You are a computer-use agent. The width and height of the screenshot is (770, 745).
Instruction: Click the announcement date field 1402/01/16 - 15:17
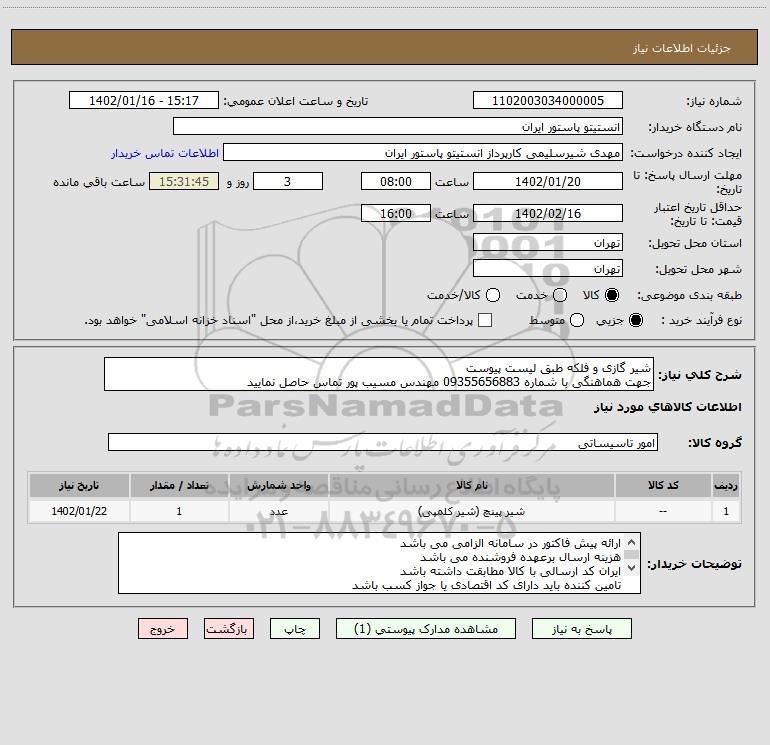[144, 101]
